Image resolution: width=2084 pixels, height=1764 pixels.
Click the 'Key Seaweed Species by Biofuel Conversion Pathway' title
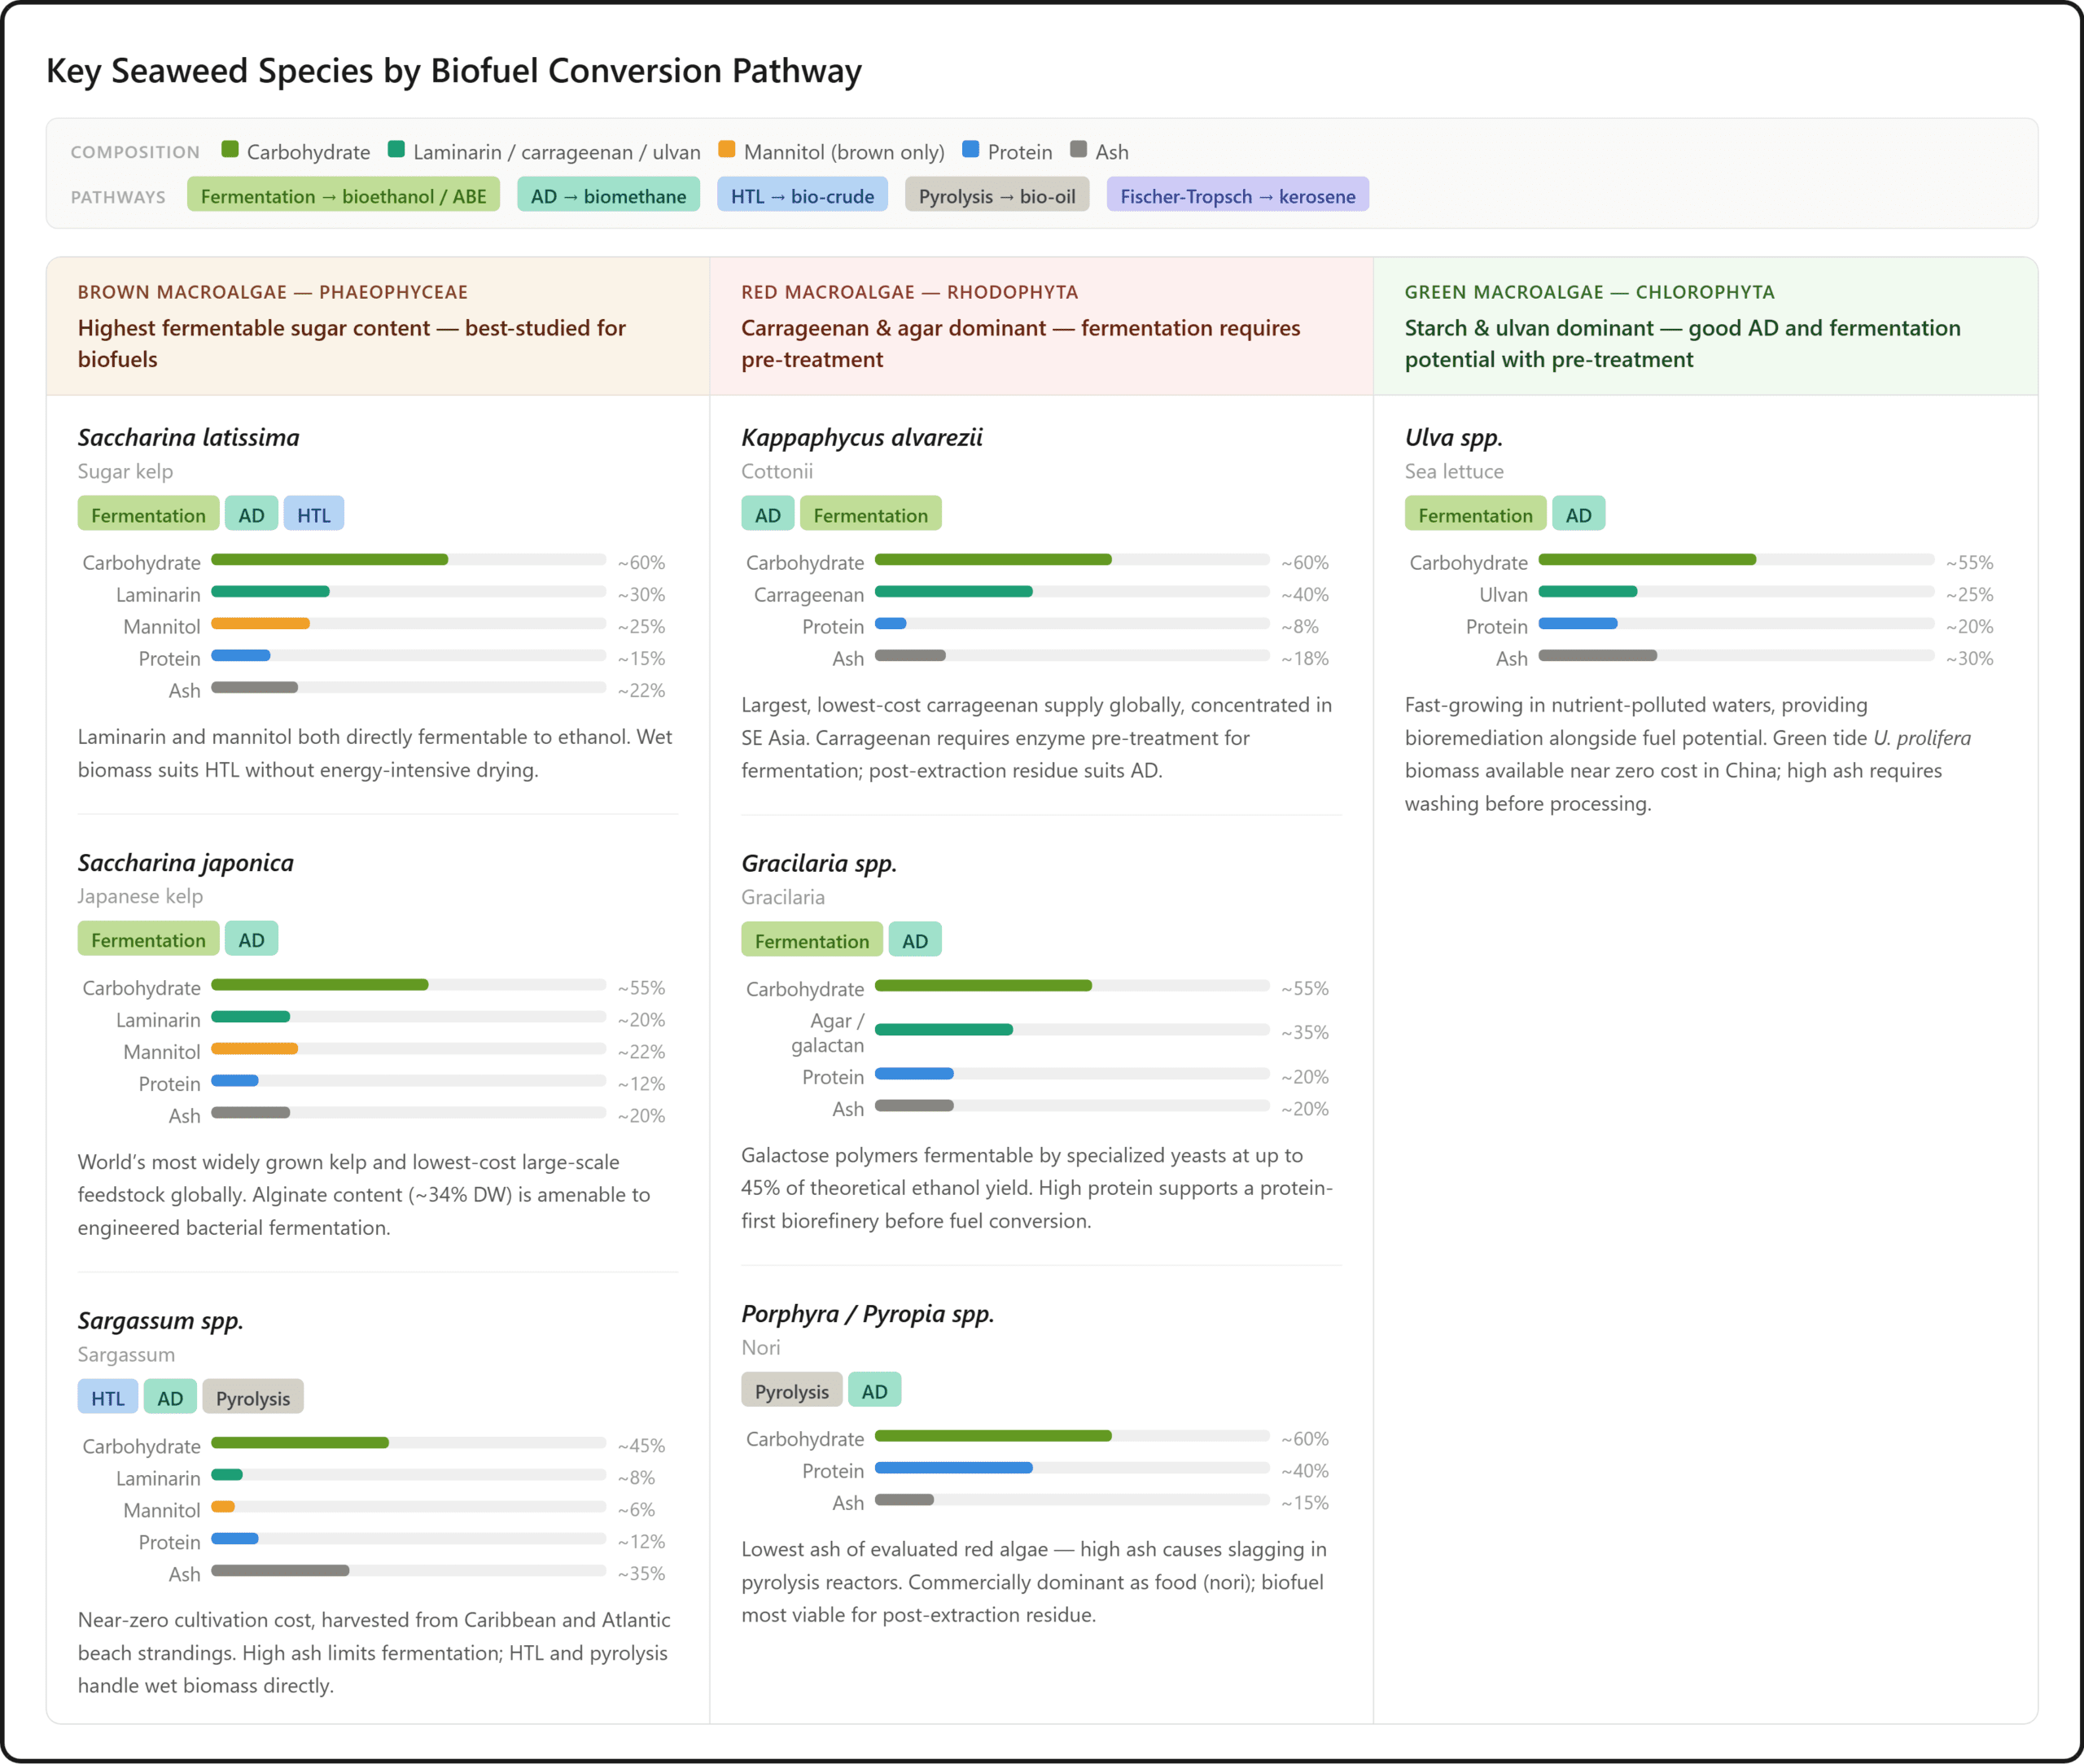(454, 70)
